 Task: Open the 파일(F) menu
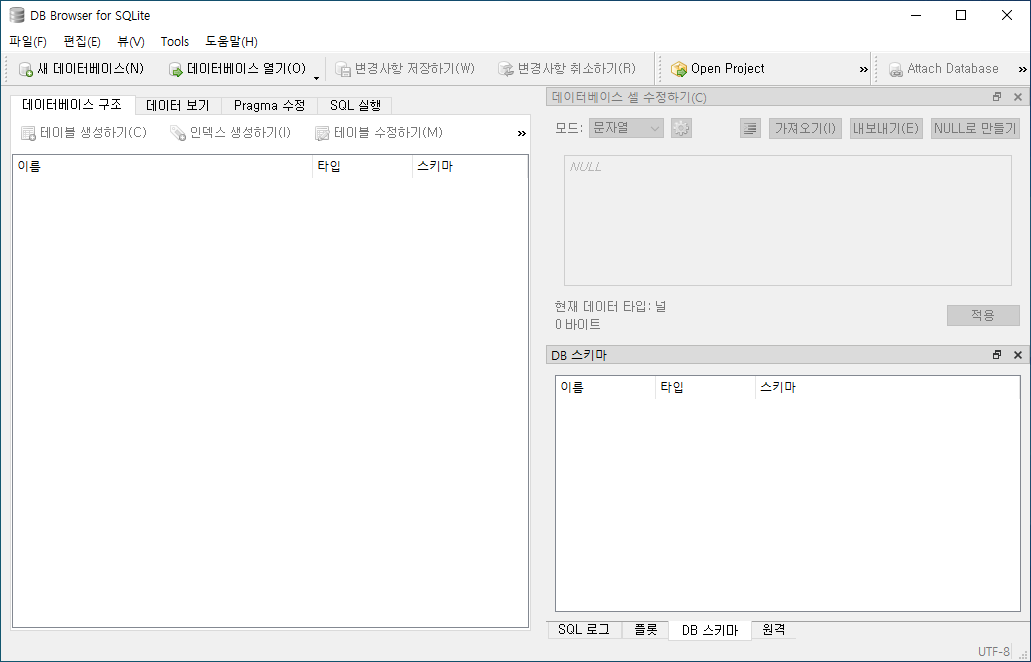point(28,41)
